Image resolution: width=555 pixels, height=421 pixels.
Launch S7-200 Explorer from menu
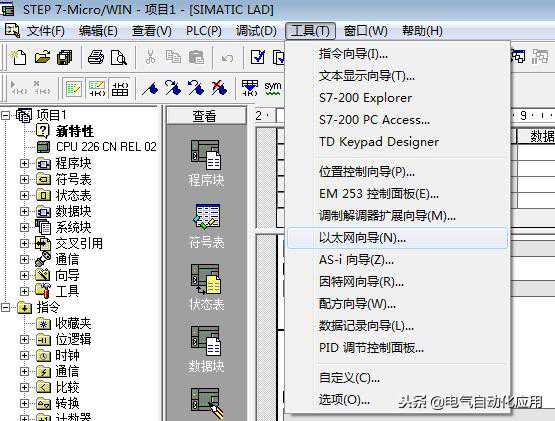397,98
